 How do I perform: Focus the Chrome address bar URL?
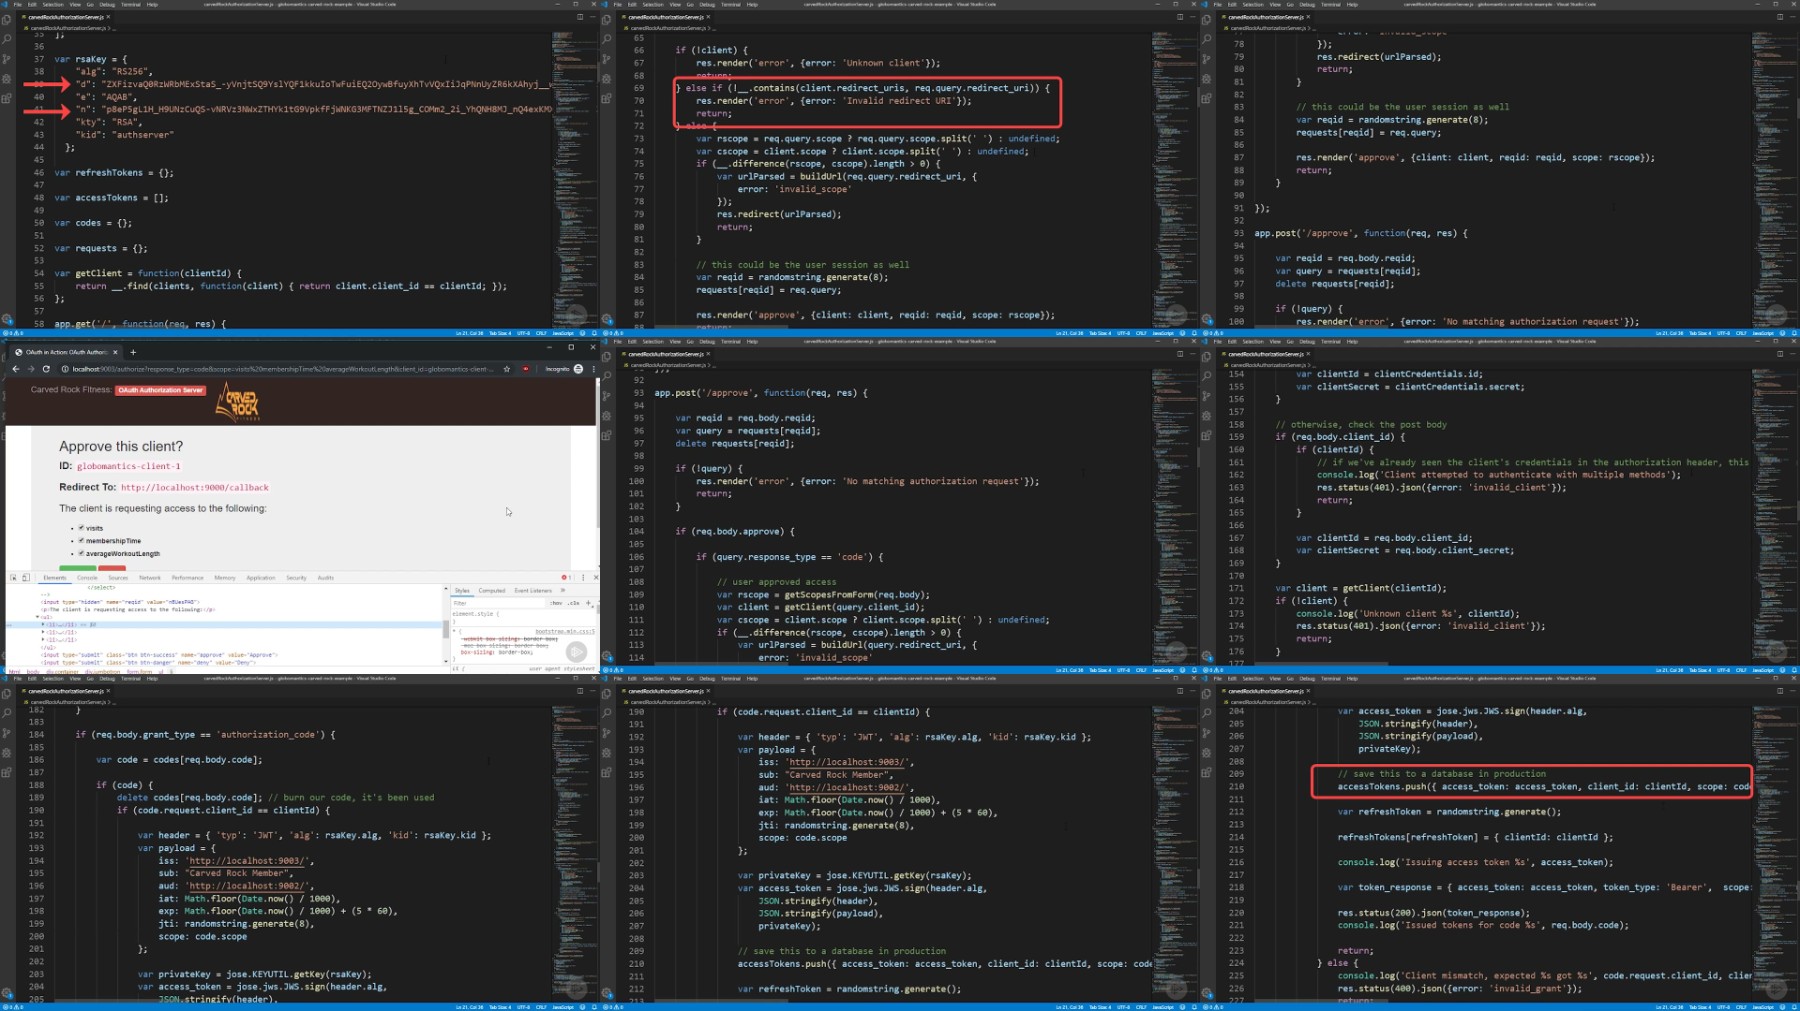pyautogui.click(x=283, y=369)
